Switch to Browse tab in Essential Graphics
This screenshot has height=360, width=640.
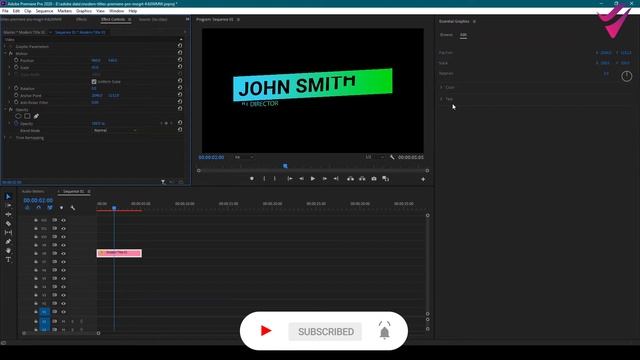[x=446, y=35]
